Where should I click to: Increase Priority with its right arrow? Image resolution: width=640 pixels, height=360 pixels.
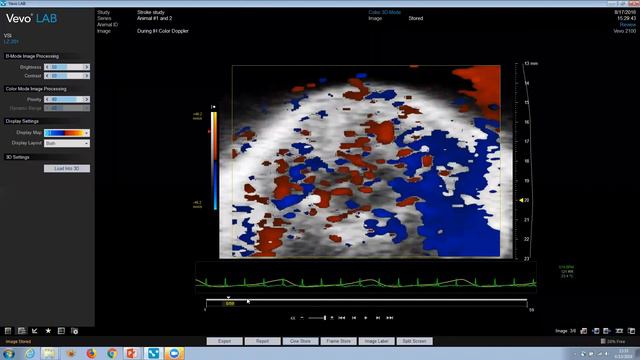(87, 99)
